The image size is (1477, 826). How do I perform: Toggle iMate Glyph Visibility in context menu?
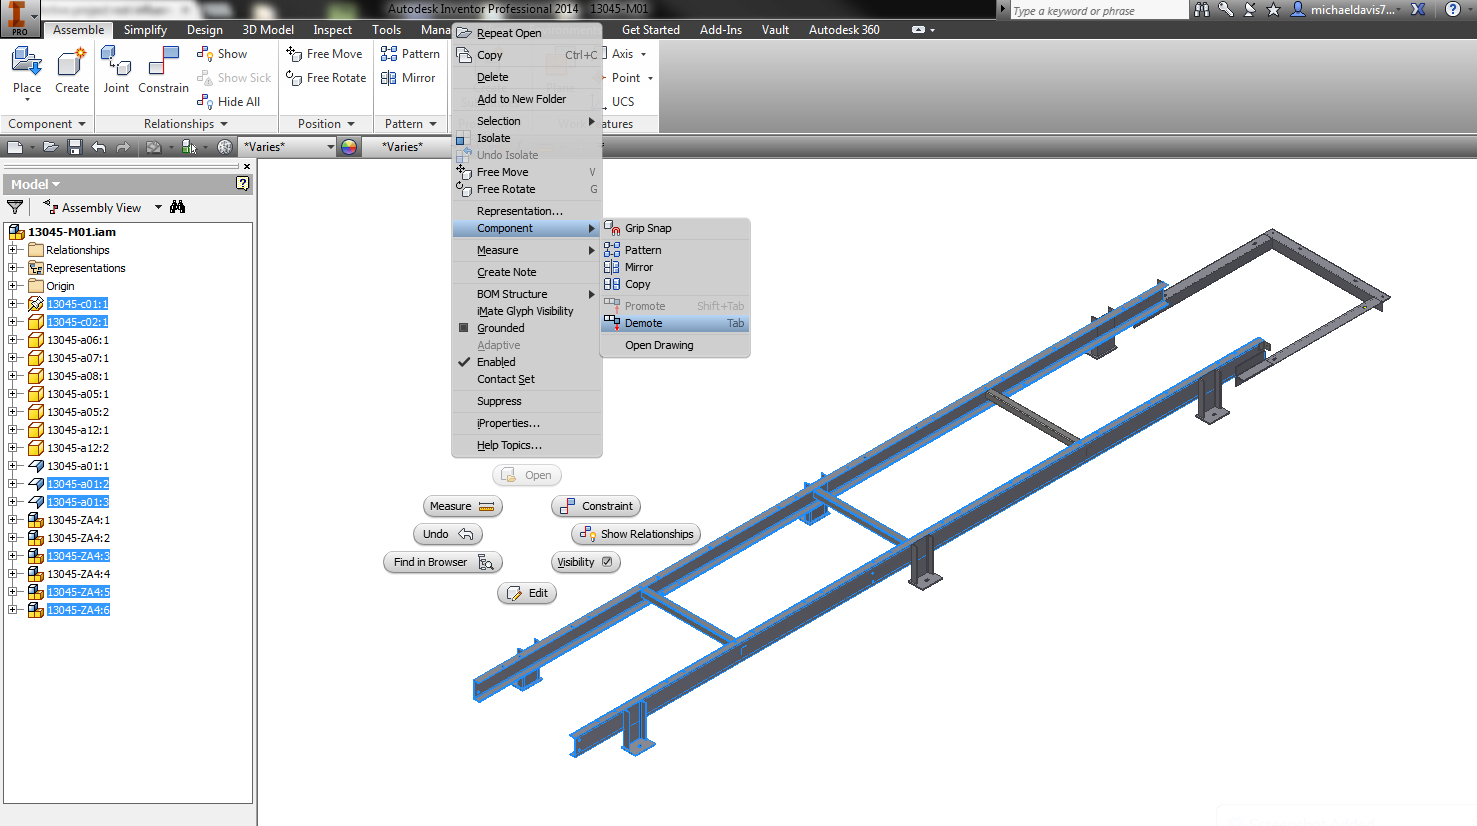click(x=527, y=311)
